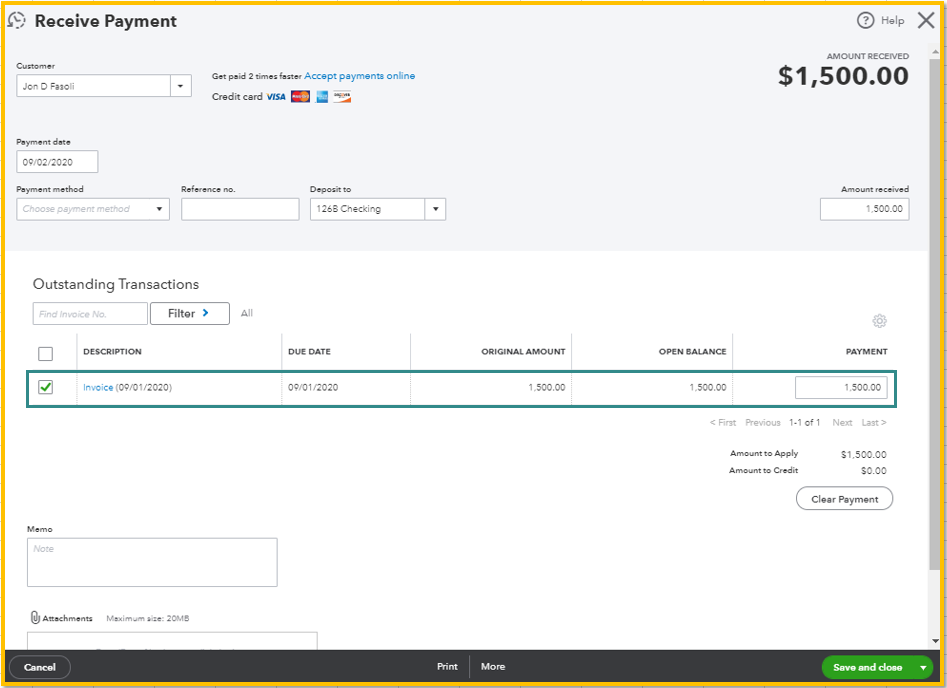This screenshot has height=688, width=947.
Task: Click the Mastercard logo
Action: pos(300,97)
